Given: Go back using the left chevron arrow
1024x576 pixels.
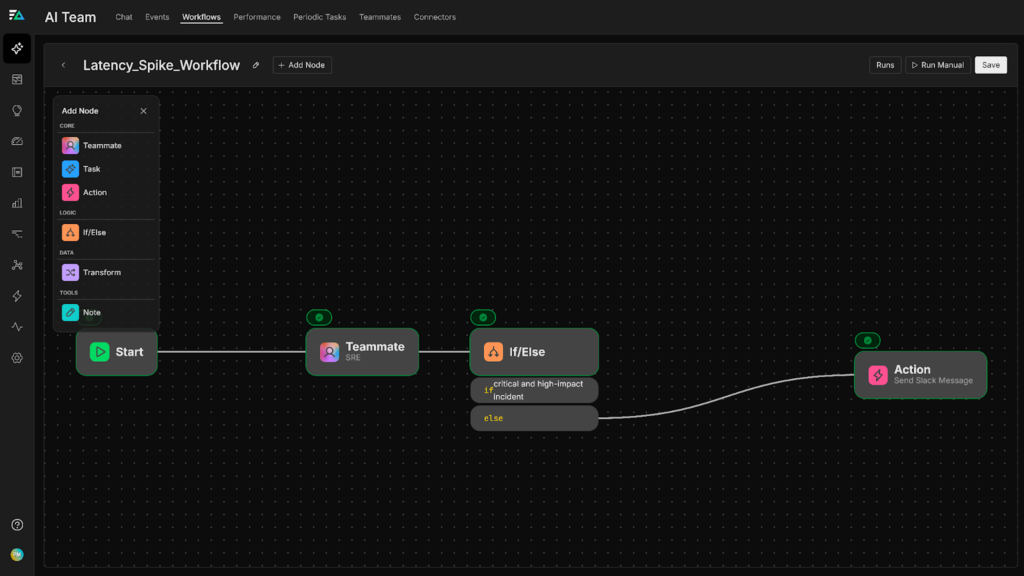Looking at the screenshot, I should coord(64,65).
